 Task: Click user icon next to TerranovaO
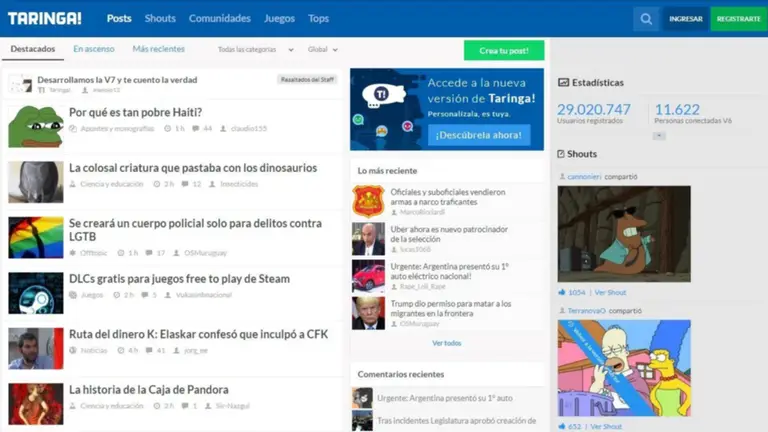click(562, 311)
